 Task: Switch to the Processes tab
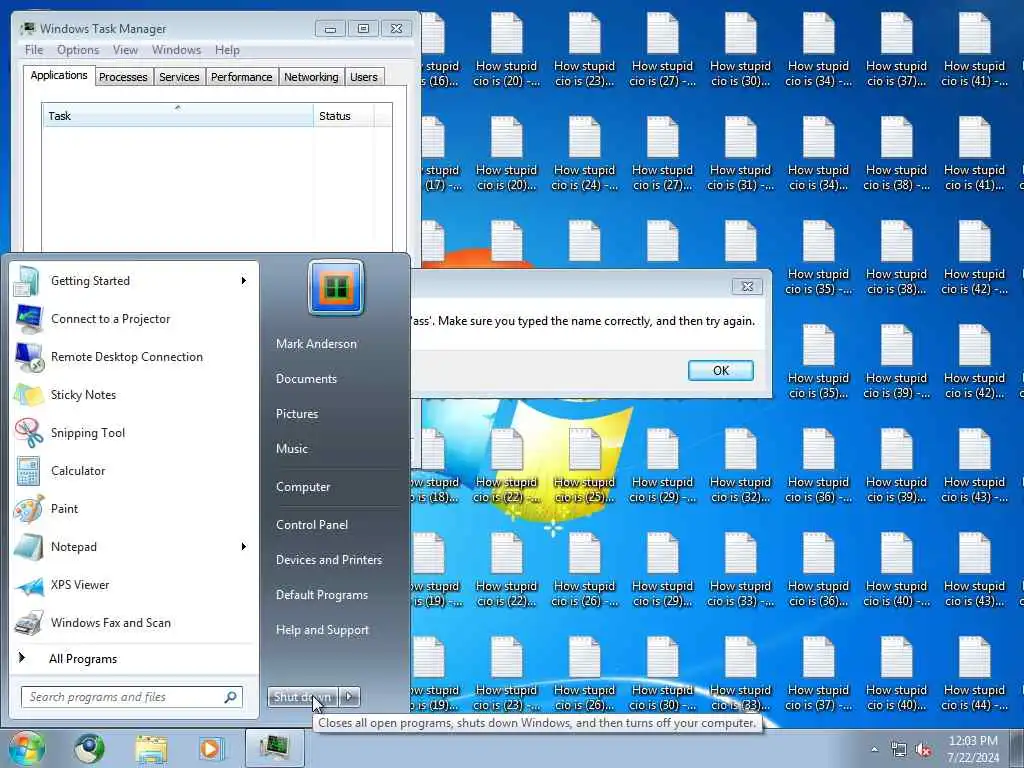(x=123, y=77)
